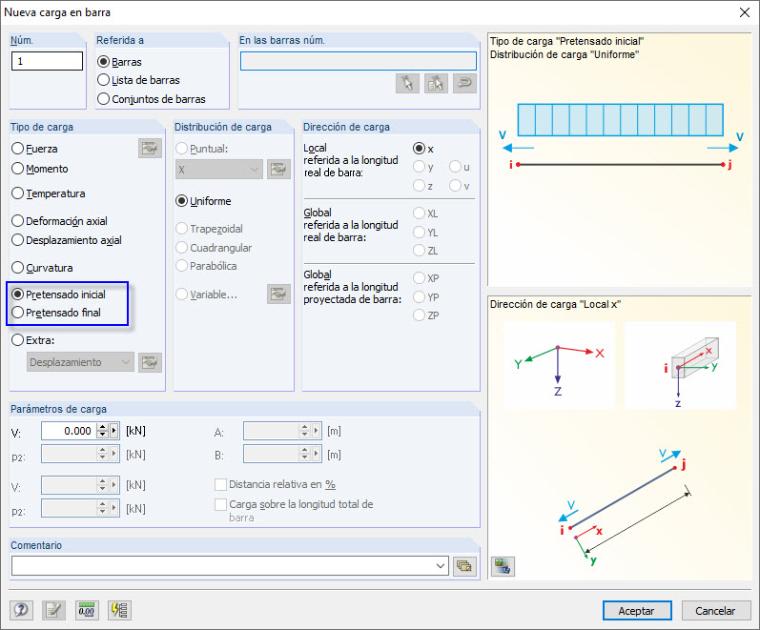Viewport: 760px width, 630px height.
Task: Click the Aceptar button
Action: [637, 611]
